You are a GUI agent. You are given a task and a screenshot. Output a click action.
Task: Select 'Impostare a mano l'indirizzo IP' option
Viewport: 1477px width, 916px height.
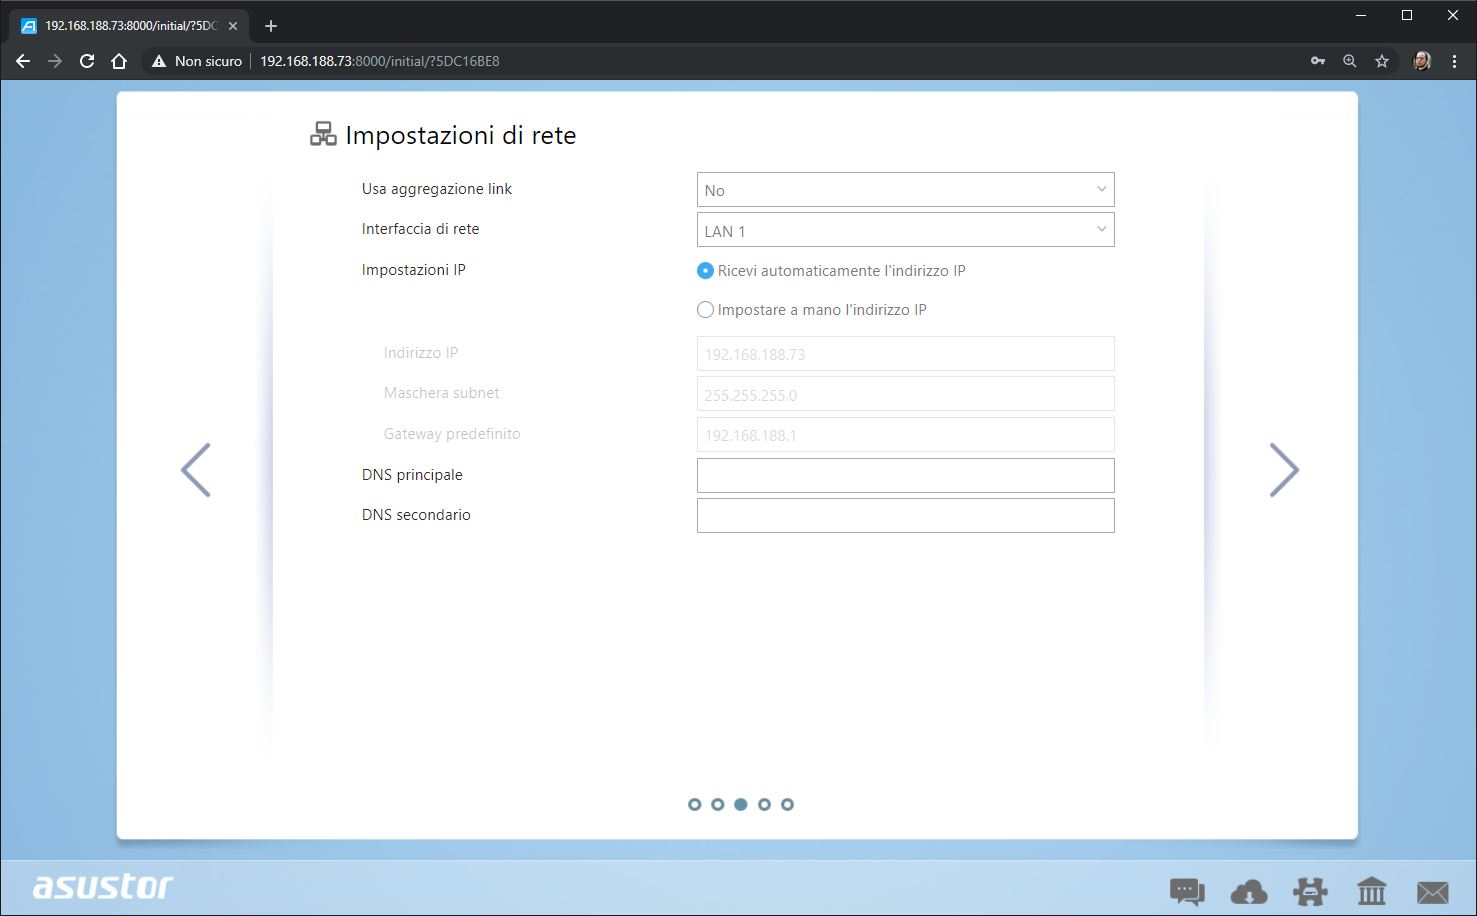pos(706,310)
